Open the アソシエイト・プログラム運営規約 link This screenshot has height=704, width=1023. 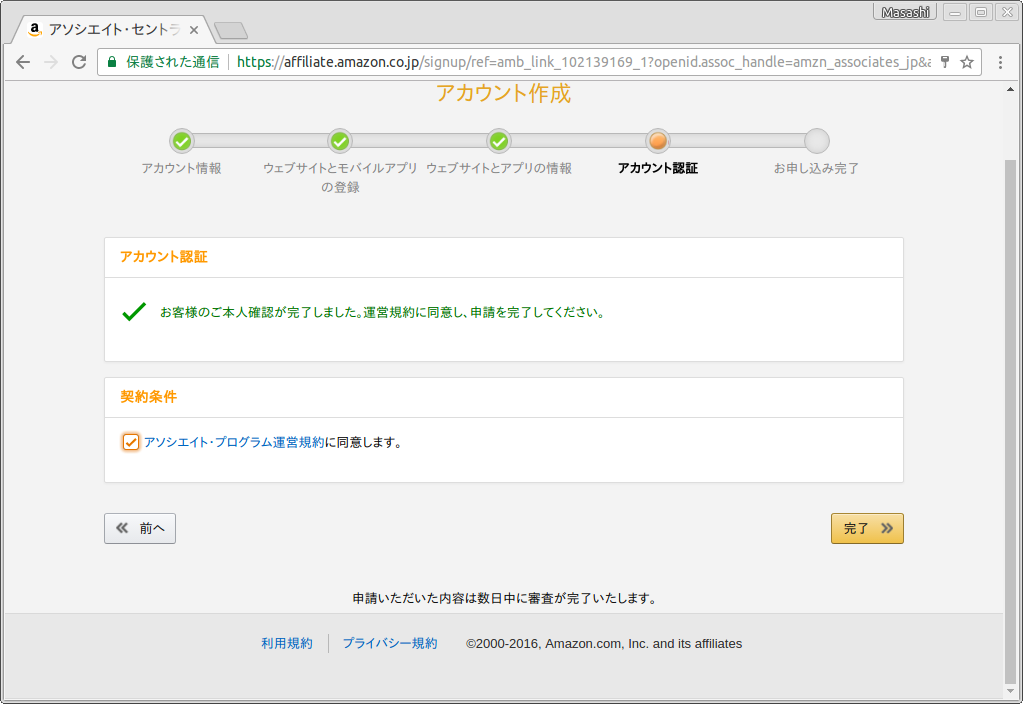(x=234, y=442)
